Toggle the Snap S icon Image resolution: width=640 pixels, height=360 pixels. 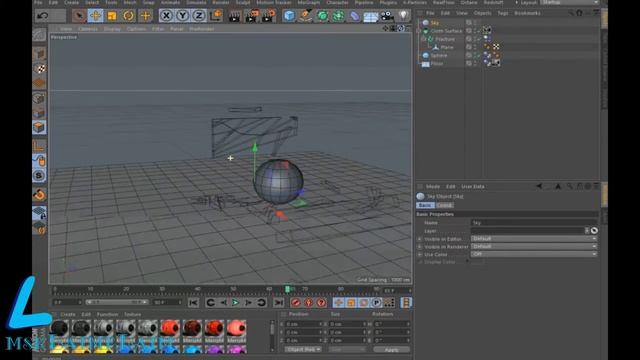pyautogui.click(x=39, y=176)
